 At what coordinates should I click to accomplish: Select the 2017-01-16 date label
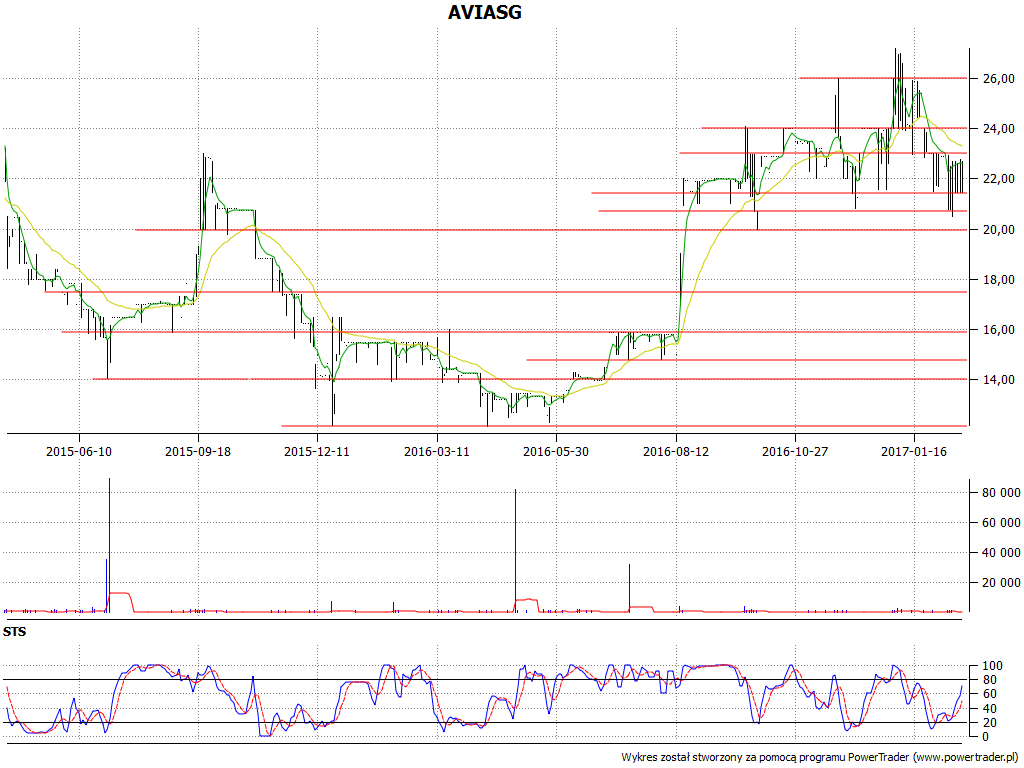[914, 451]
